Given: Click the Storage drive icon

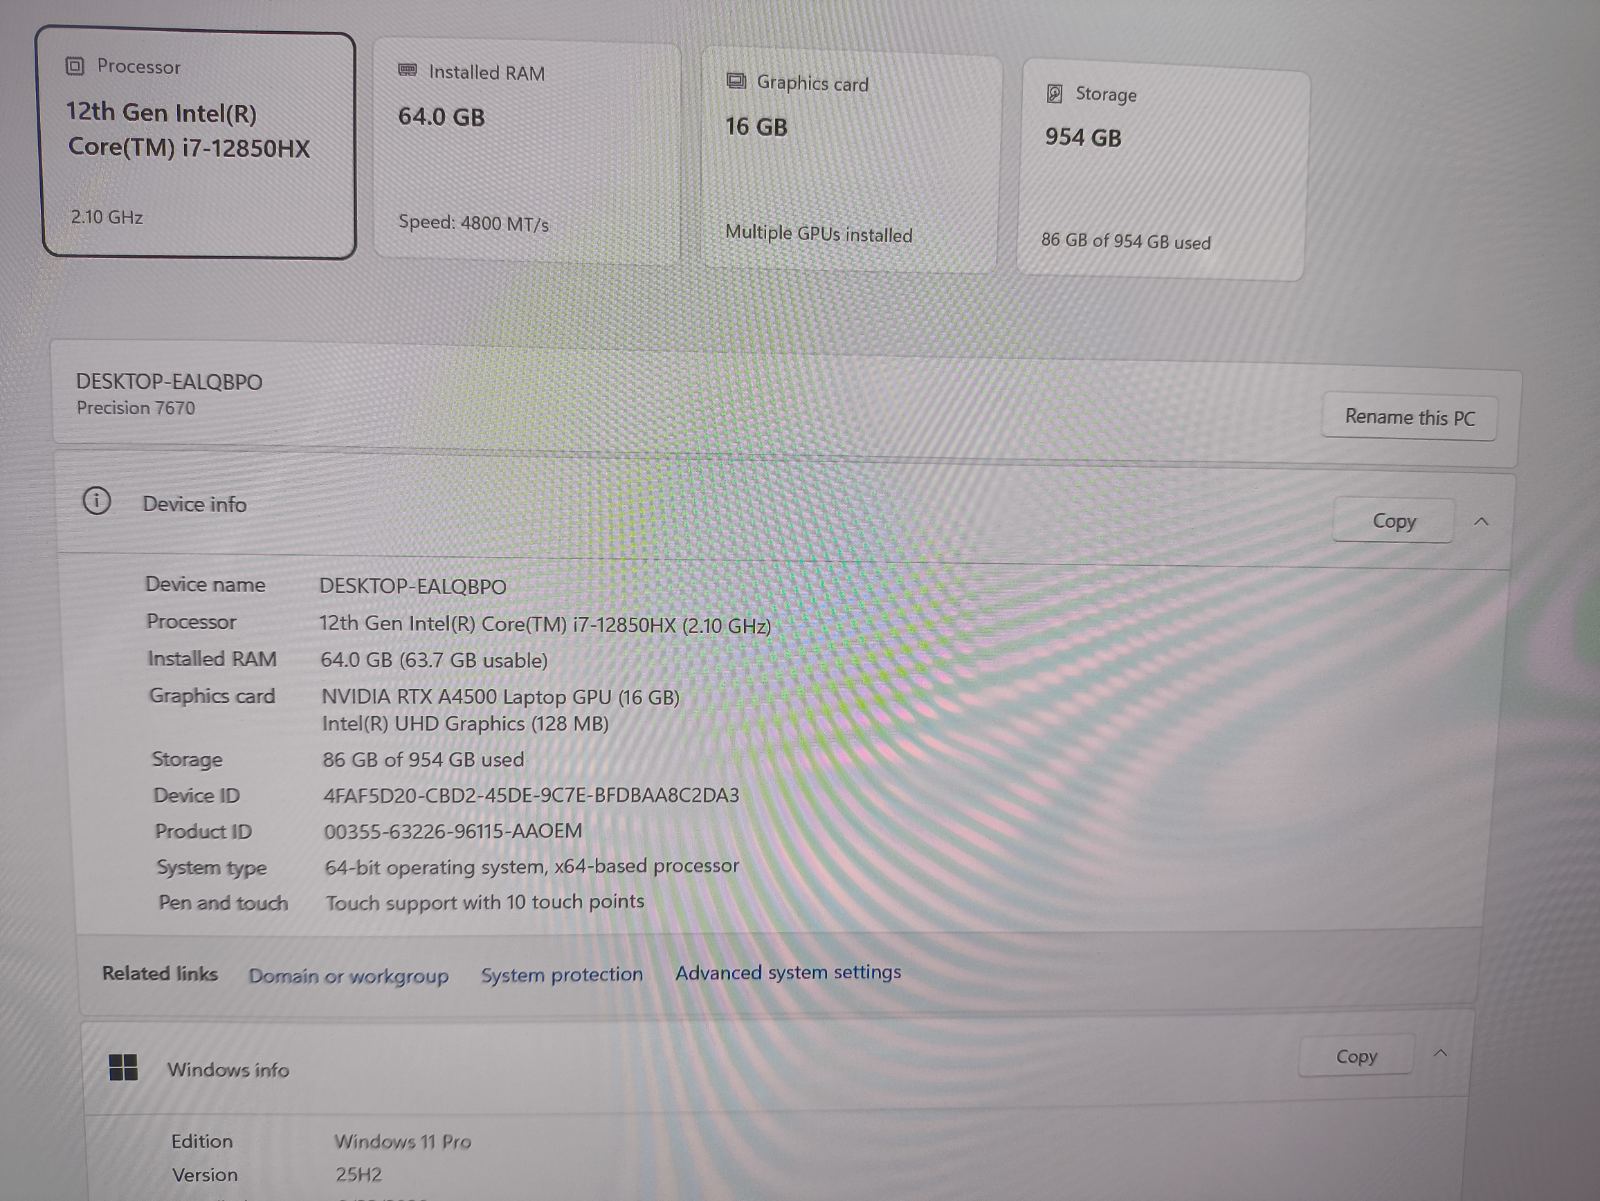Looking at the screenshot, I should (x=1054, y=93).
